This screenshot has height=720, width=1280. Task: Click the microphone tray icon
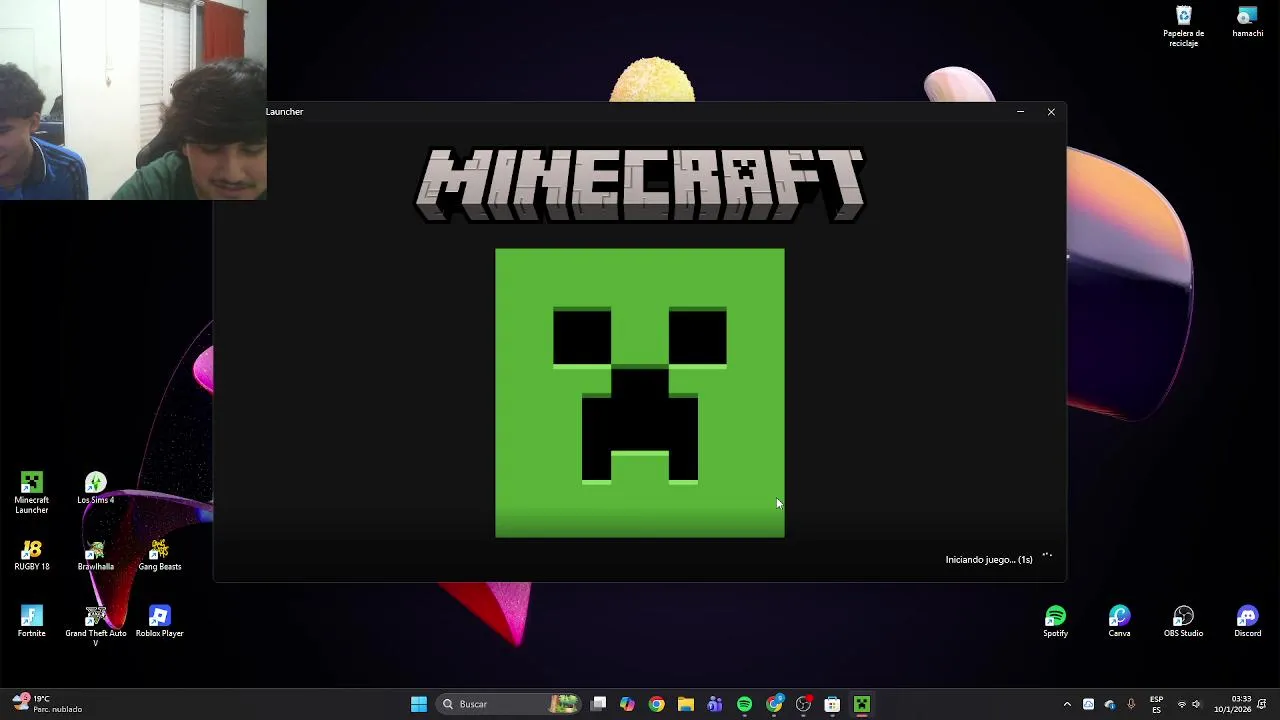[1131, 704]
